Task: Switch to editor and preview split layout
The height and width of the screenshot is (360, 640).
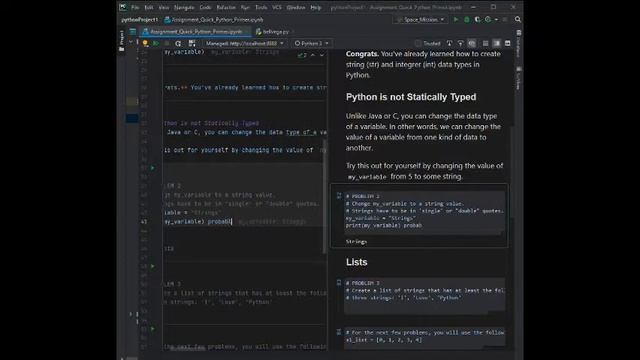Action: click(x=496, y=43)
